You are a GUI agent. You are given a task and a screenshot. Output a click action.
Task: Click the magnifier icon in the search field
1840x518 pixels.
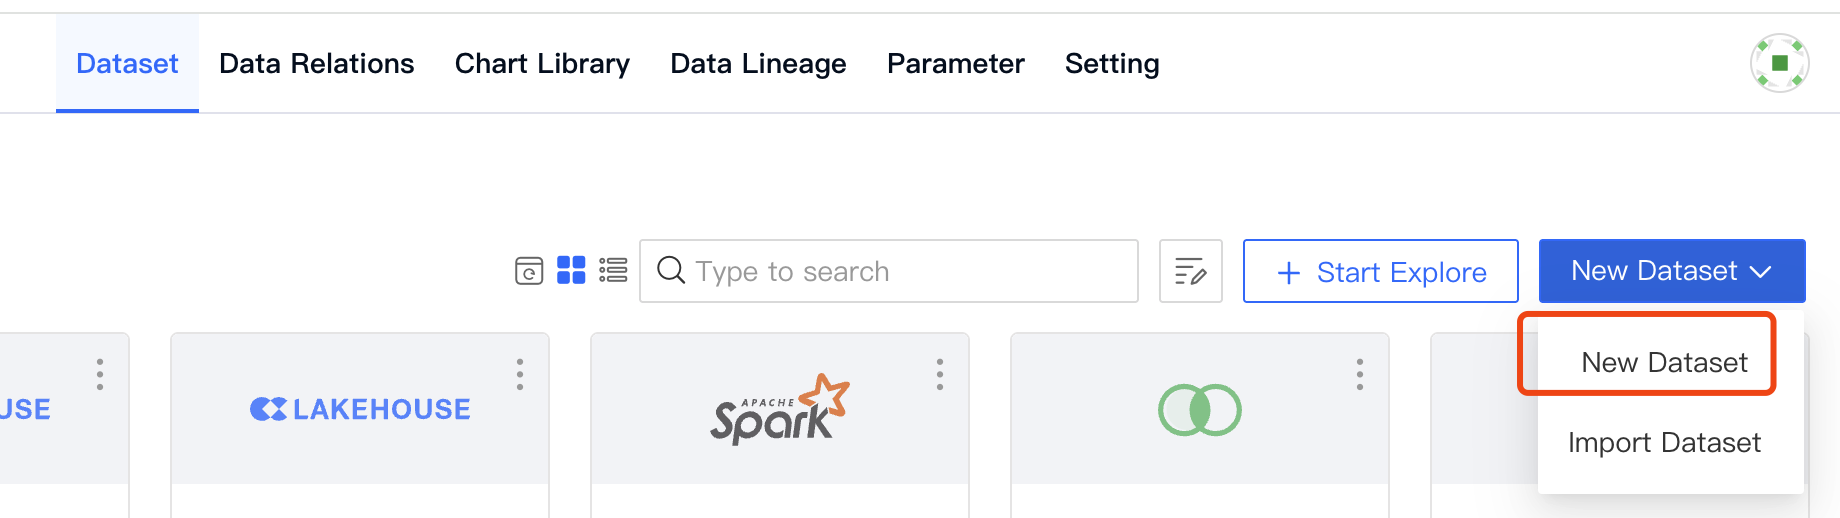click(x=671, y=270)
